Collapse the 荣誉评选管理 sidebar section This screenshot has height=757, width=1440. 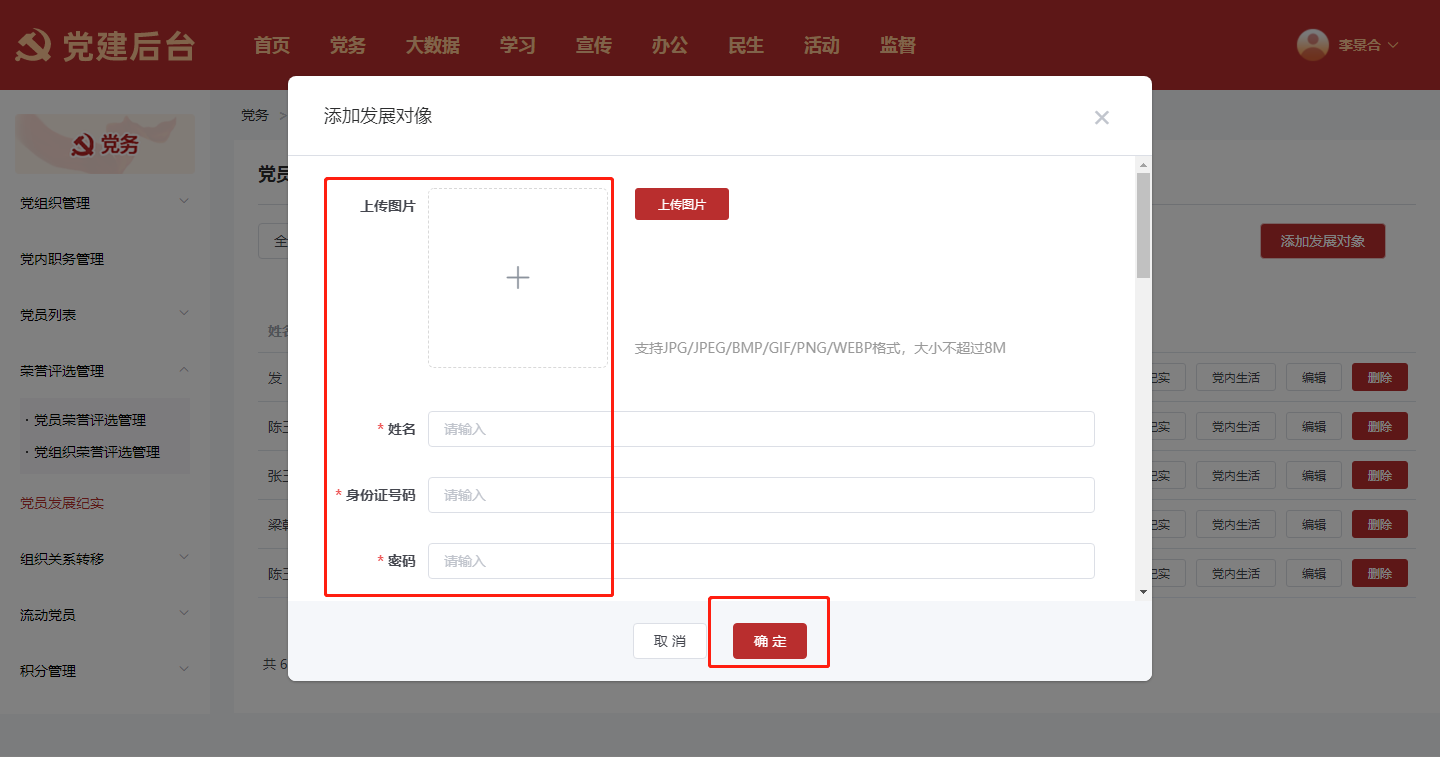pyautogui.click(x=104, y=371)
